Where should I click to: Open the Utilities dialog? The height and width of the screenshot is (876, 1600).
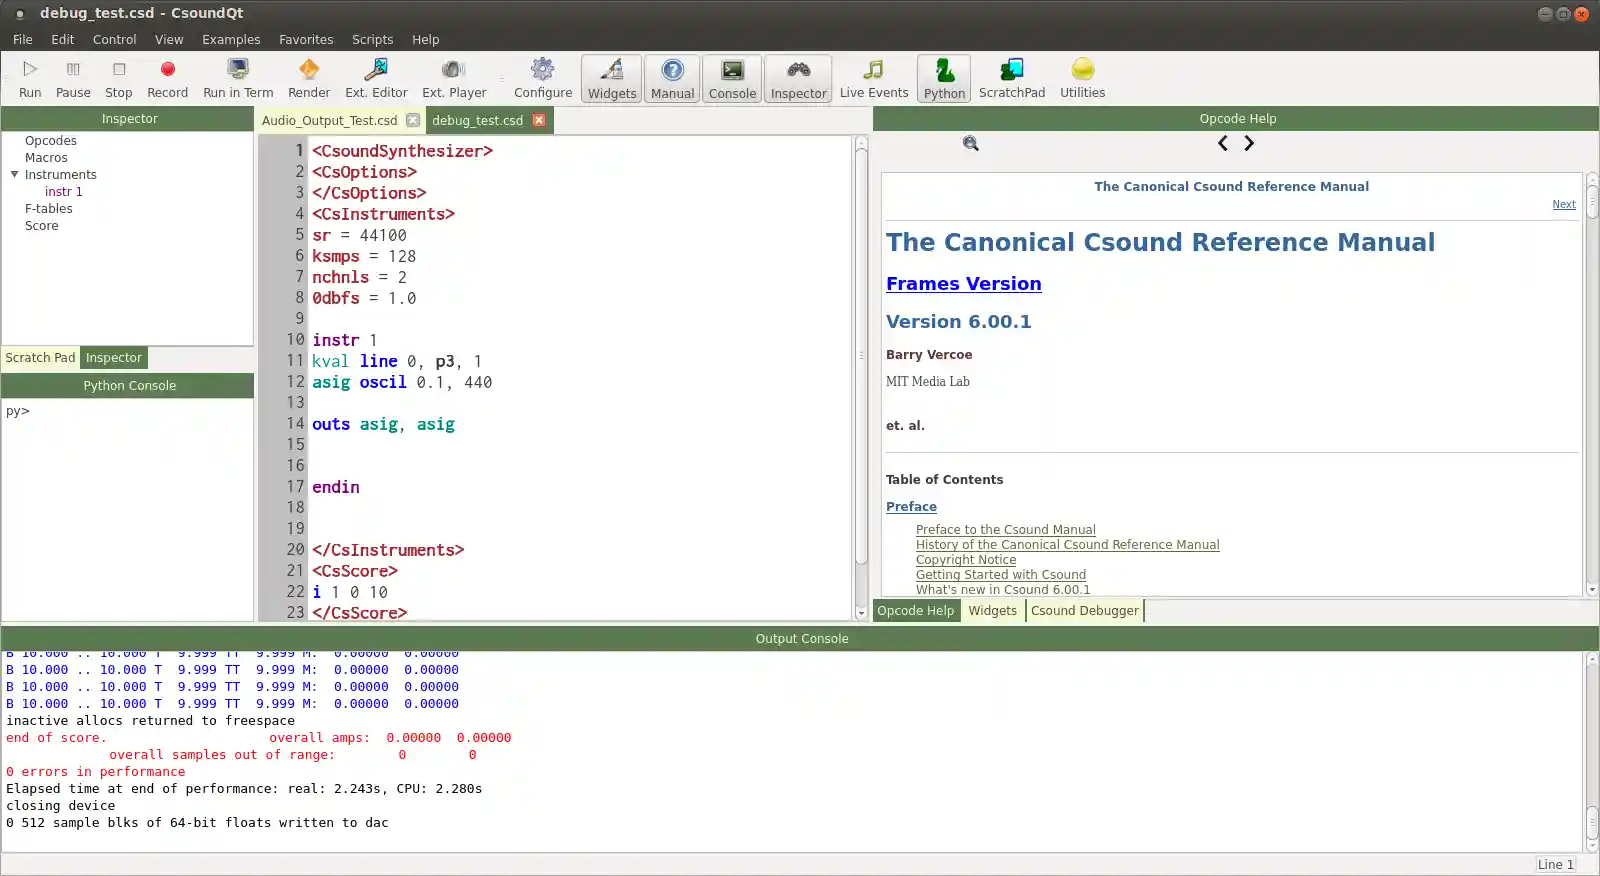click(x=1082, y=79)
